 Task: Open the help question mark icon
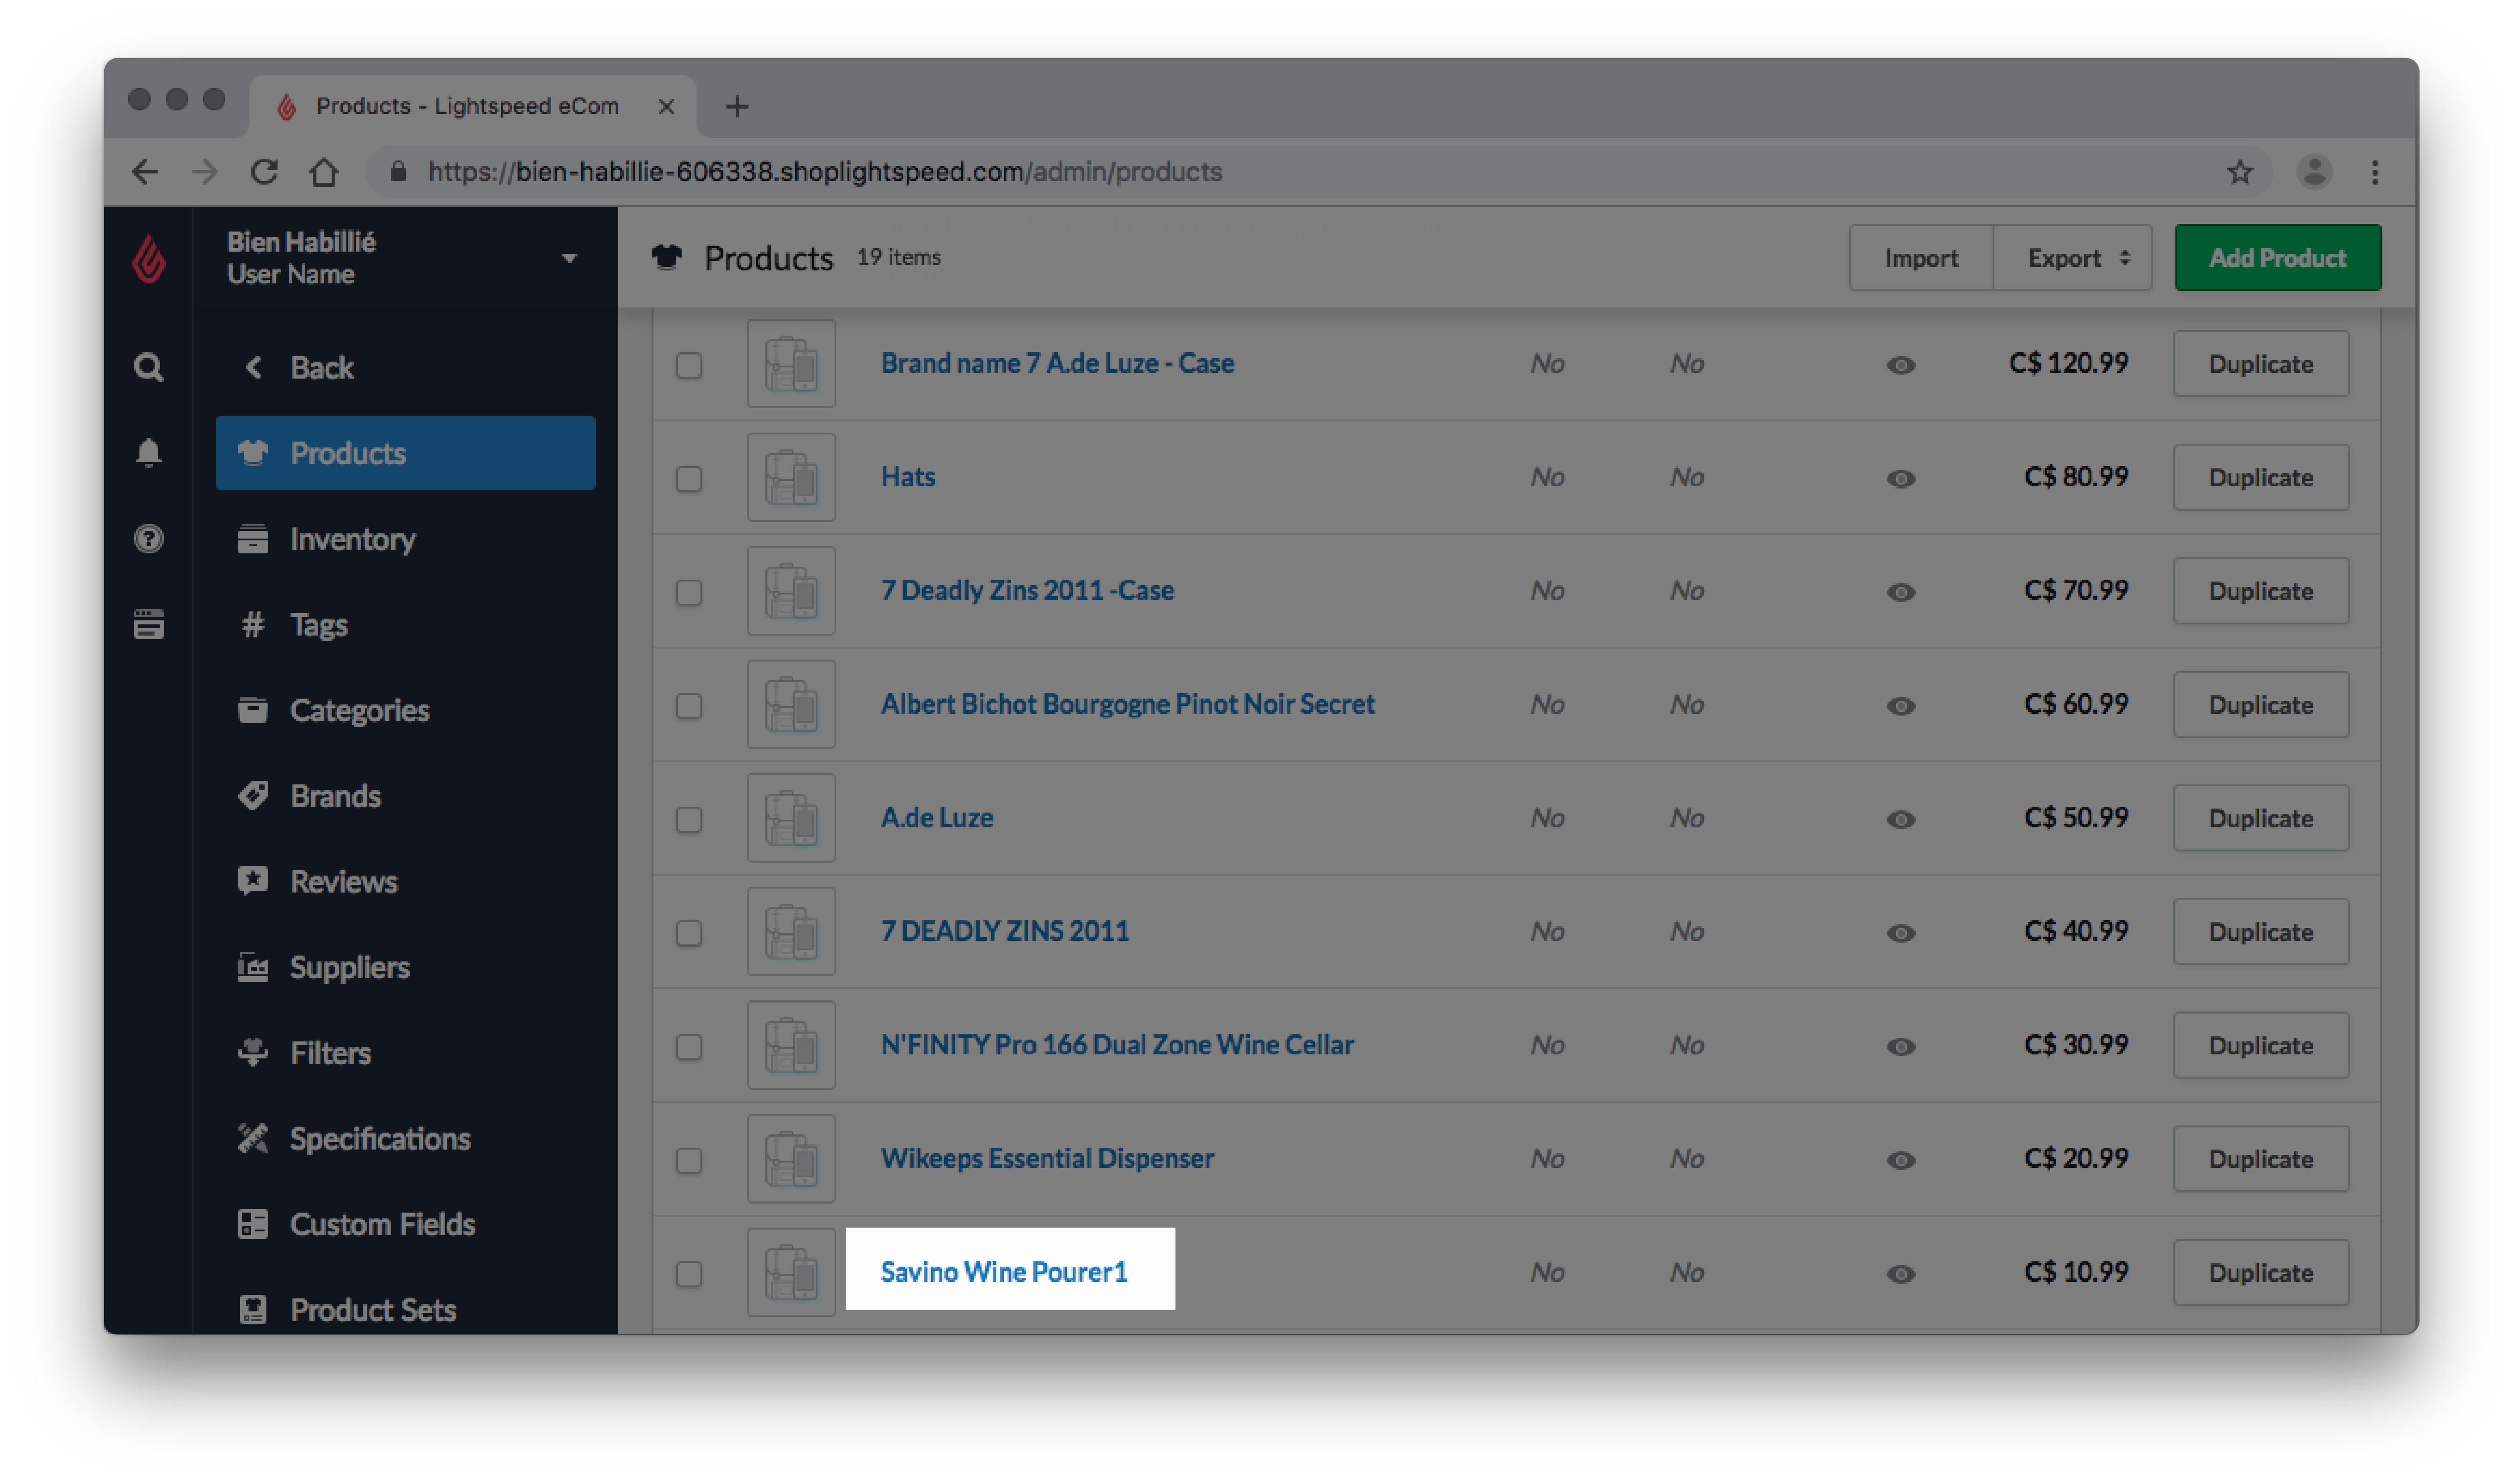[x=149, y=539]
